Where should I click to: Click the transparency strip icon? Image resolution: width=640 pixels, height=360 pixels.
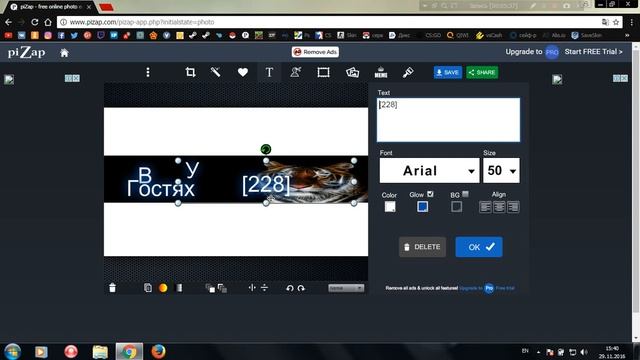click(x=179, y=288)
